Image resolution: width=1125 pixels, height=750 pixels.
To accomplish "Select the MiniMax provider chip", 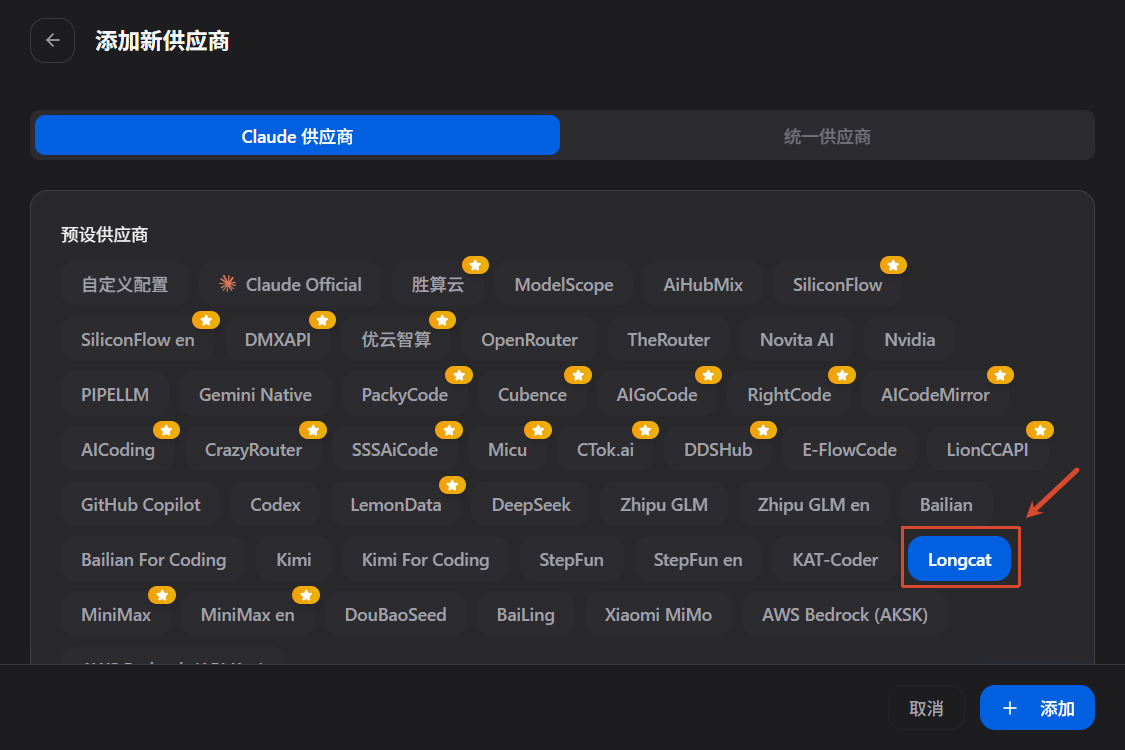I will pyautogui.click(x=116, y=615).
